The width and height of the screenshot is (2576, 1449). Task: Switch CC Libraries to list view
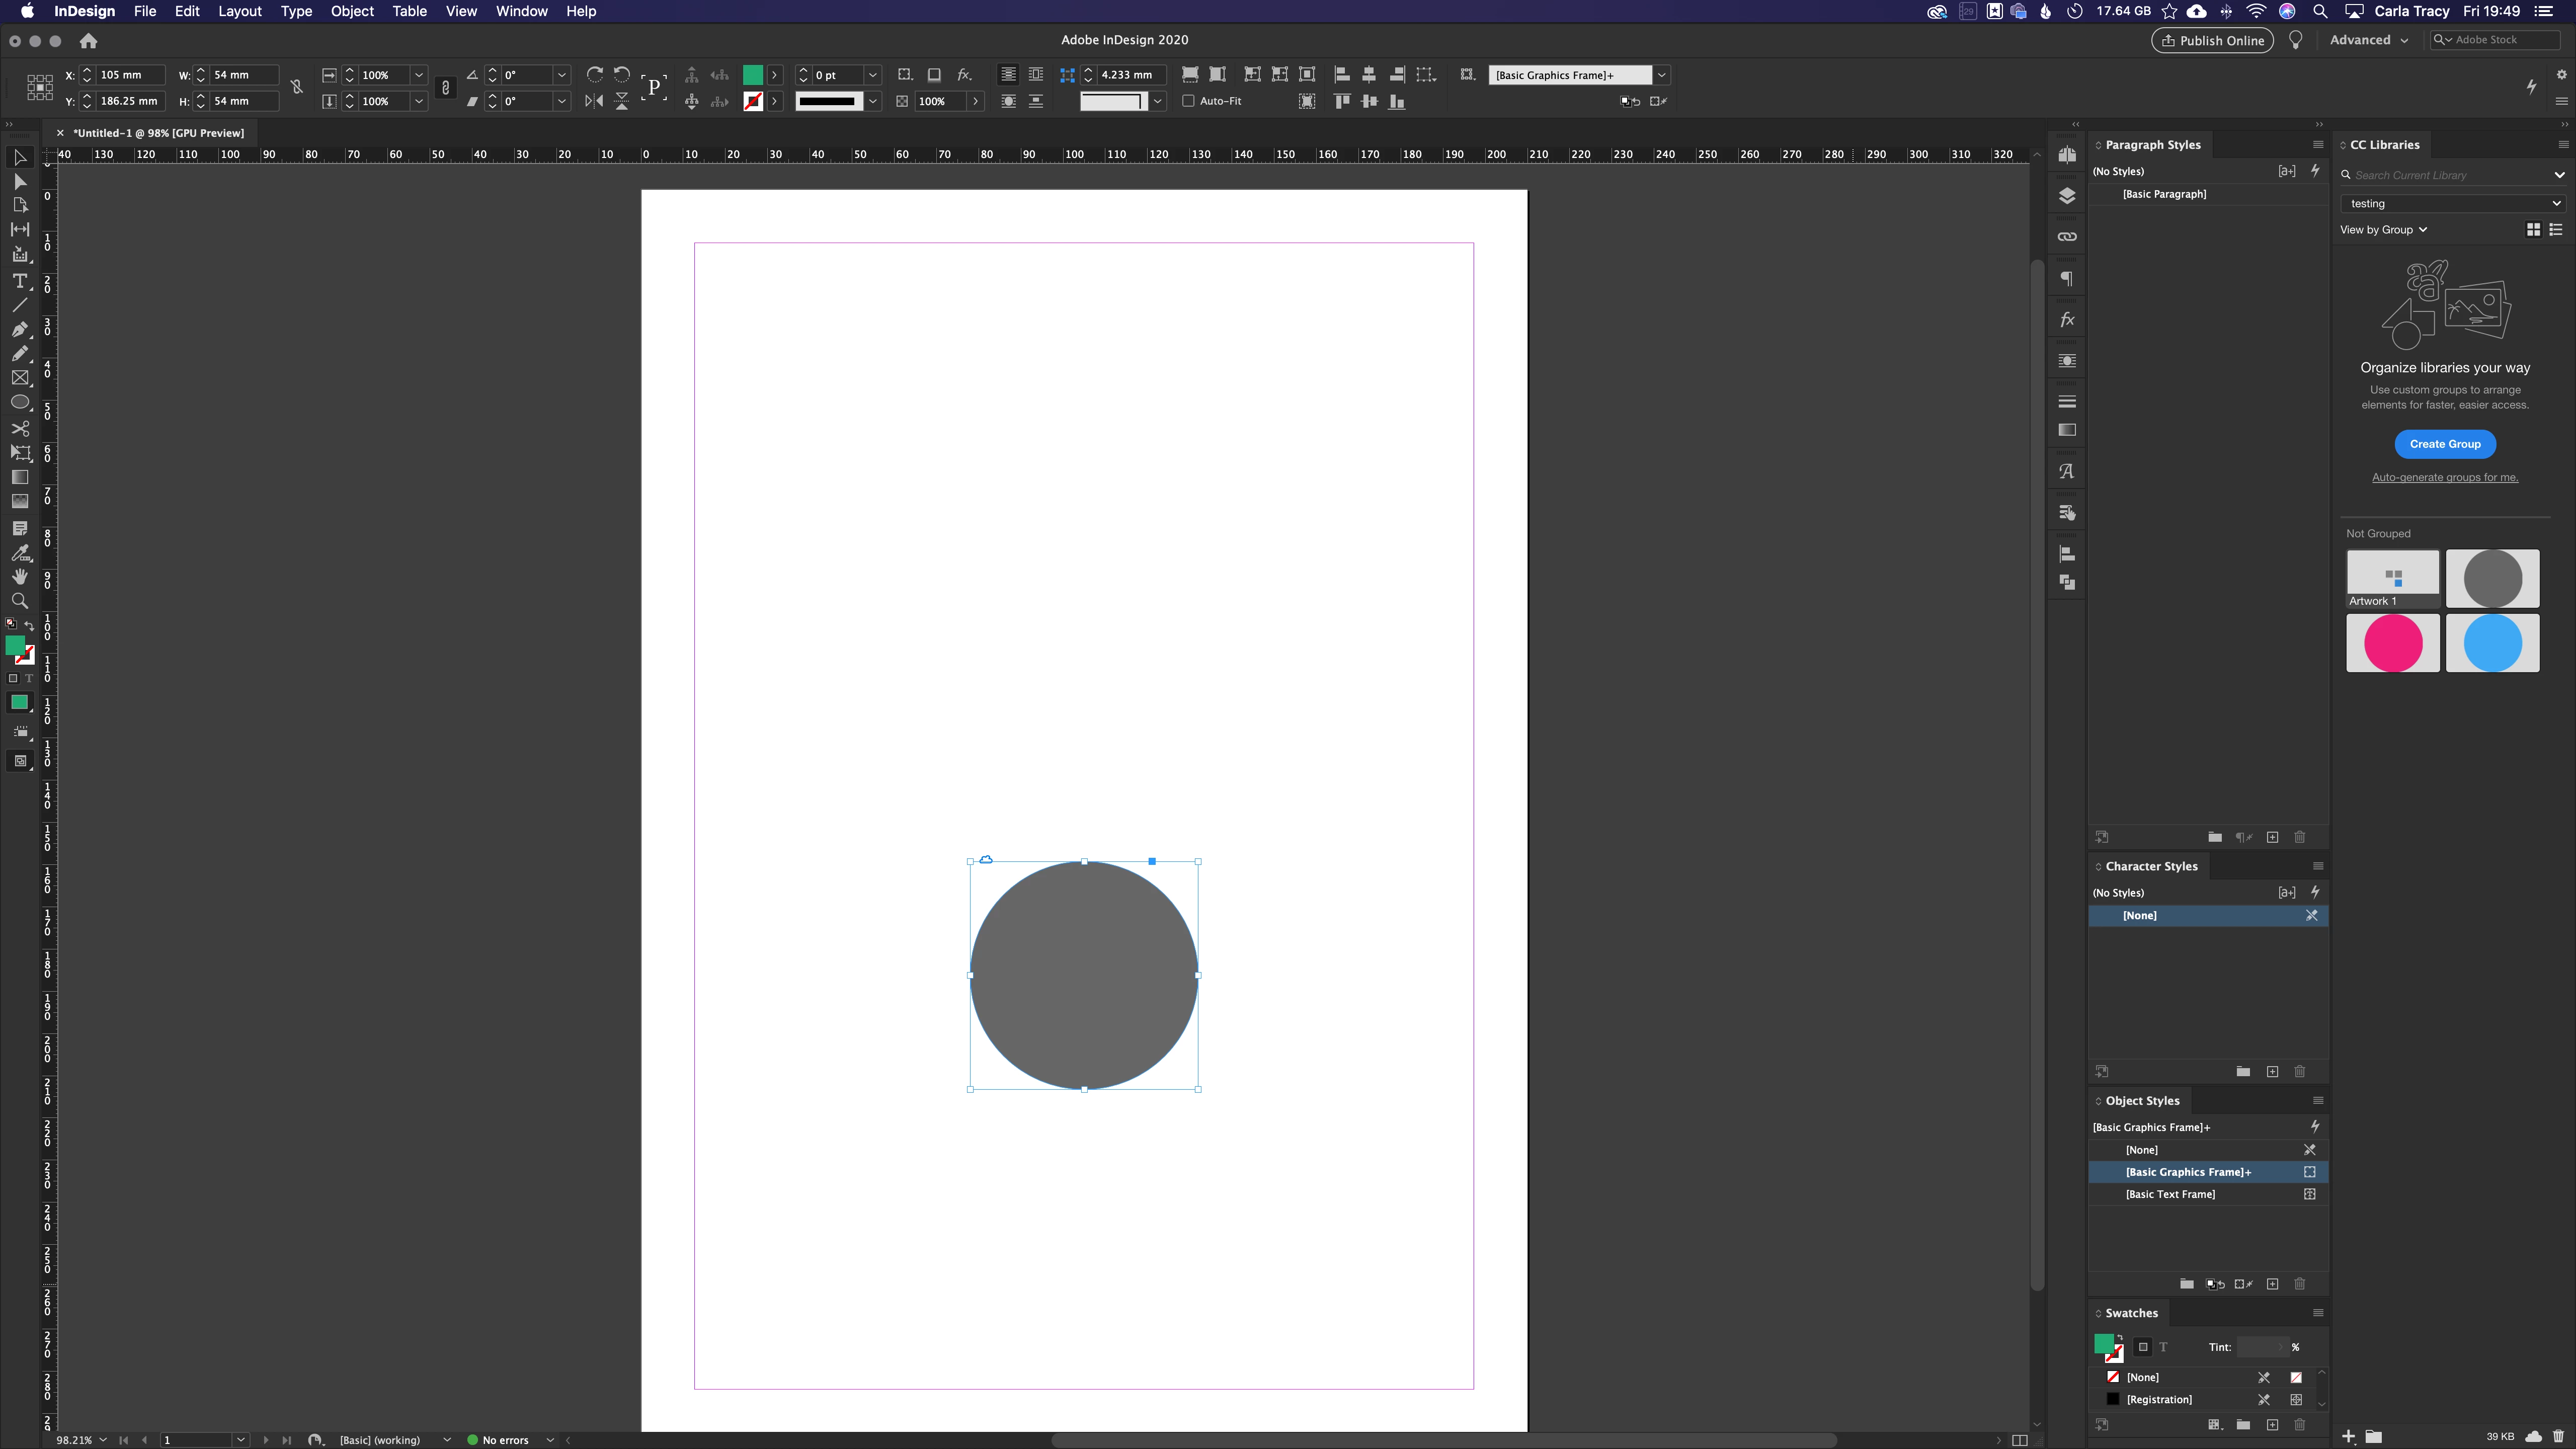click(x=2555, y=230)
